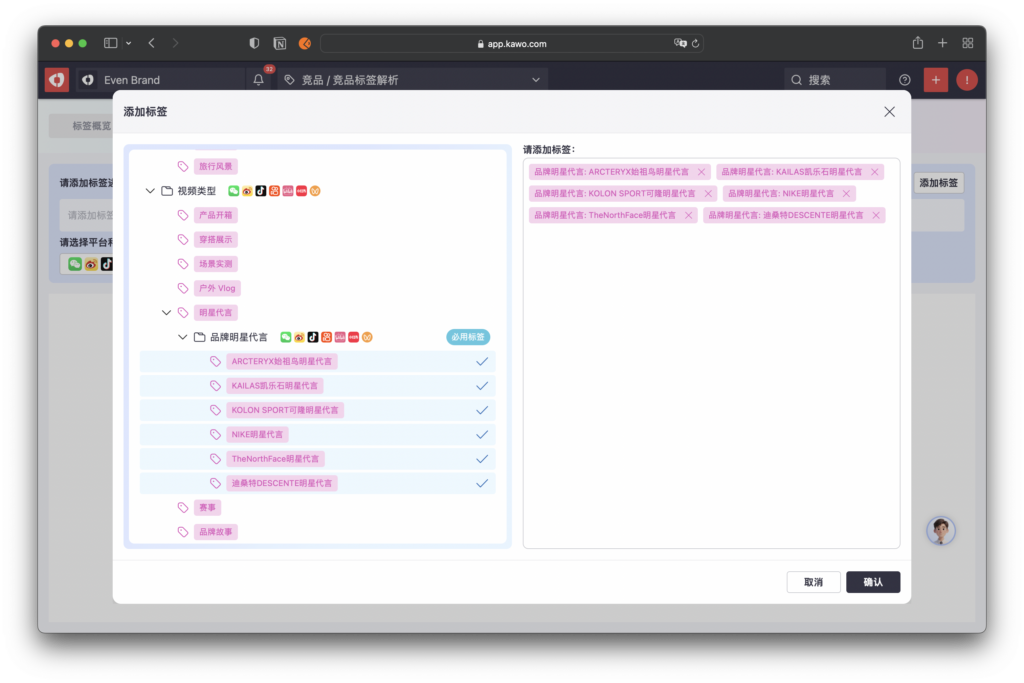Screen dimensions: 1024x683
Task: Remove the TheNorthFace明星代言 tag chip
Action: click(688, 215)
